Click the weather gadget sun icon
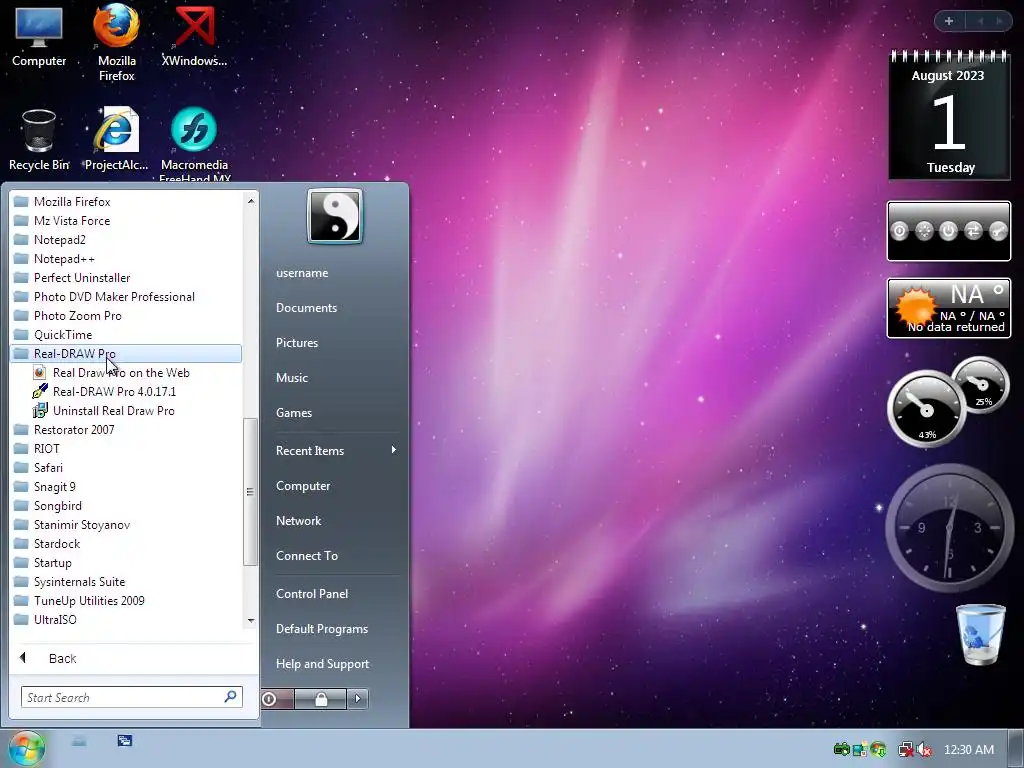 (915, 306)
